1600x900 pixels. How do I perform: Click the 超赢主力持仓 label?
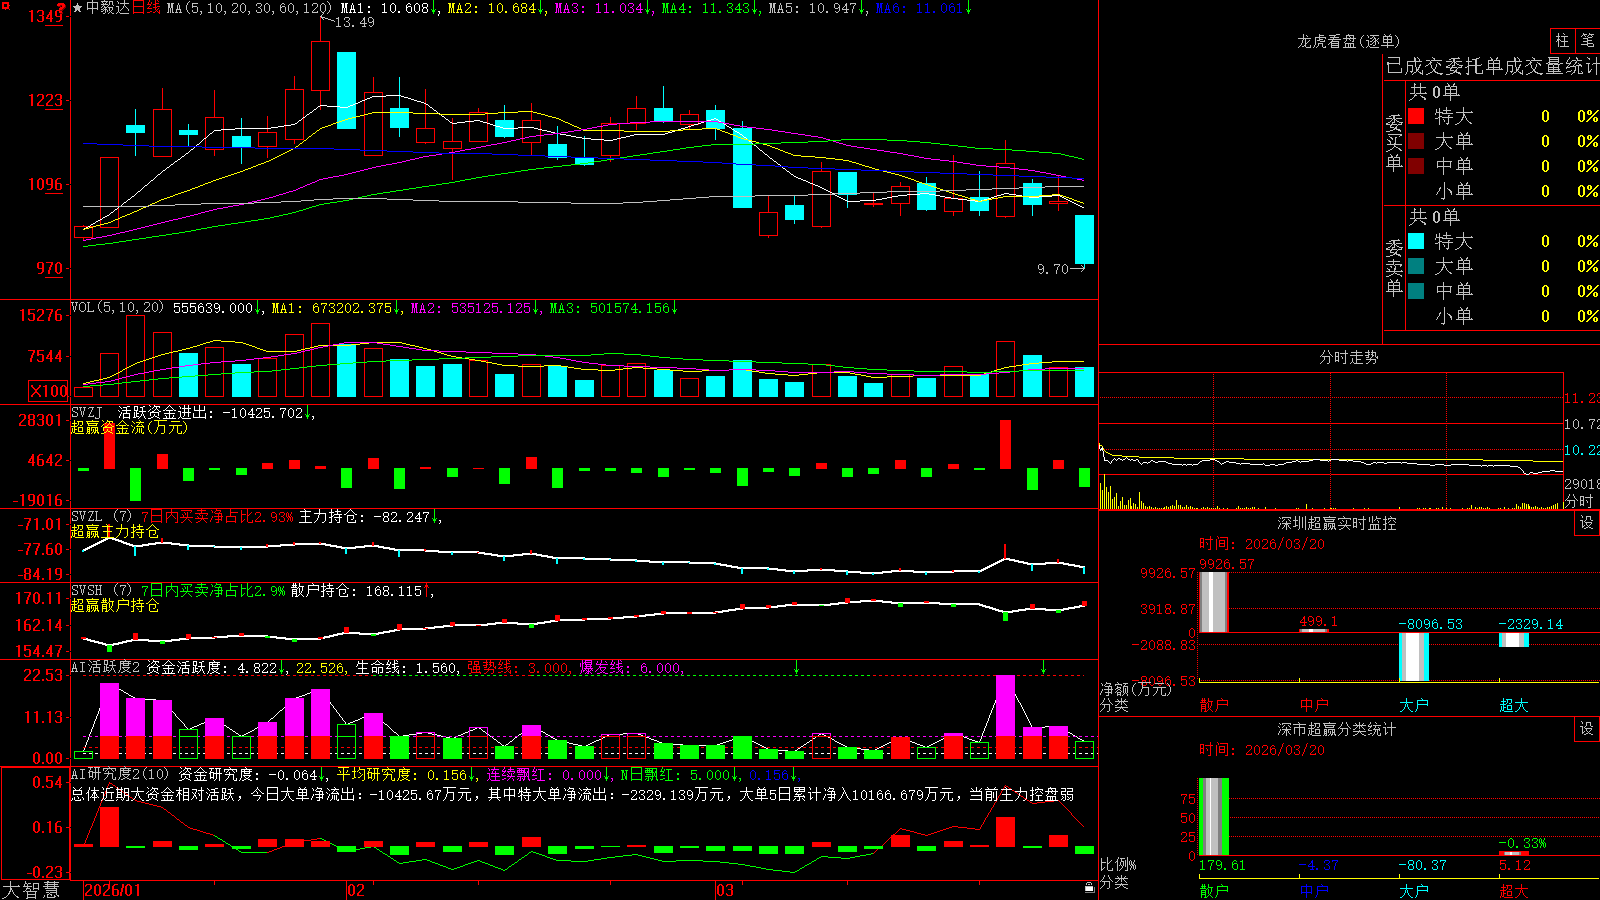(116, 531)
